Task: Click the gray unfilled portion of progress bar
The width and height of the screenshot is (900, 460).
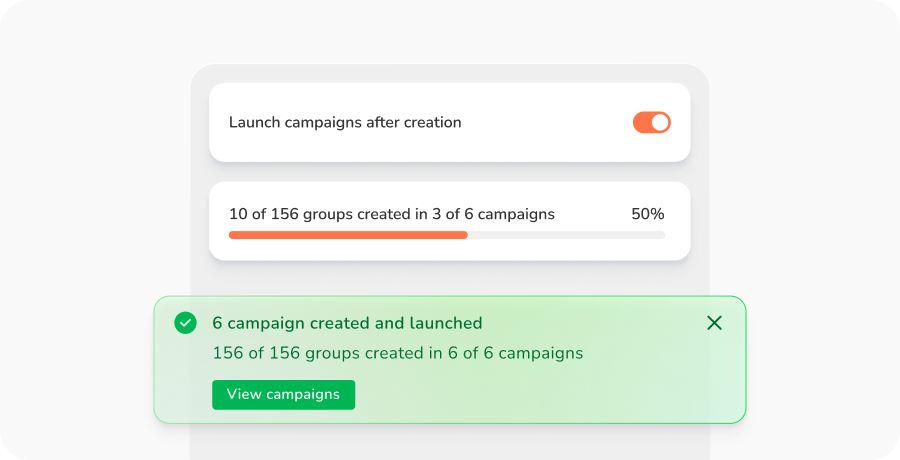Action: [x=565, y=235]
